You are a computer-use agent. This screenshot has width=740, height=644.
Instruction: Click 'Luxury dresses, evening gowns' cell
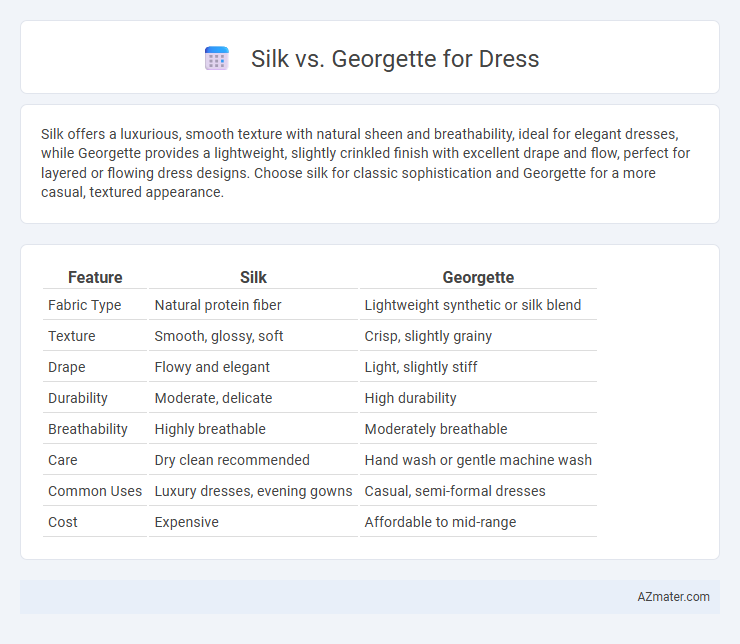click(253, 491)
